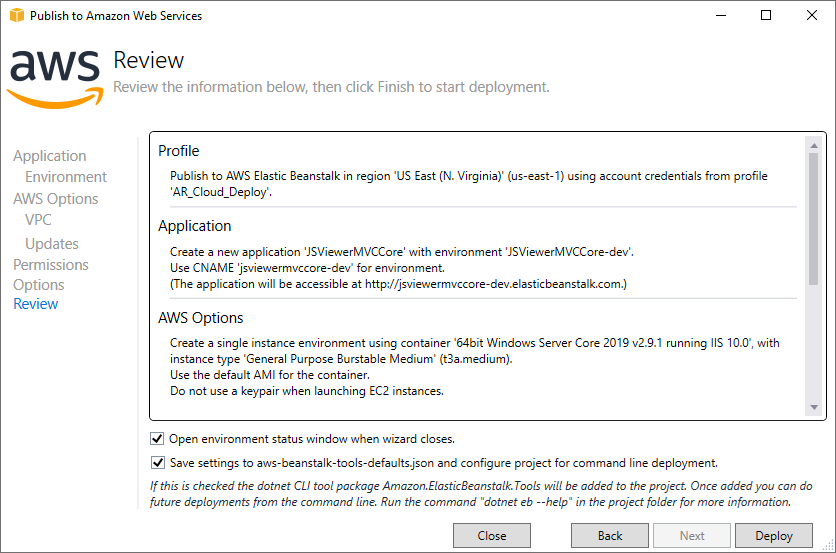Select the AWS Options step
Screen dimensions: 836x553
coord(55,198)
